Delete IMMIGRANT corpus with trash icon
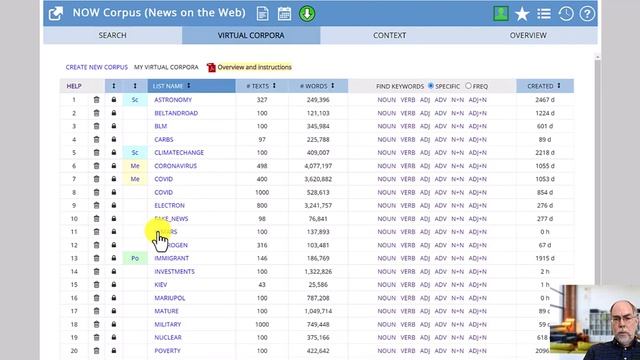This screenshot has width=640, height=360. [x=96, y=258]
